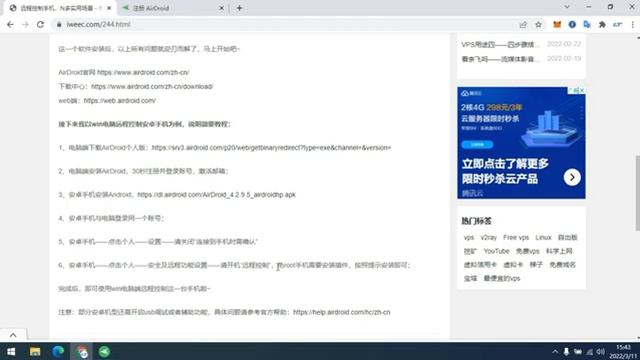The image size is (640, 360).
Task: Open the srv3.airdroid.com download link
Action: (271, 147)
